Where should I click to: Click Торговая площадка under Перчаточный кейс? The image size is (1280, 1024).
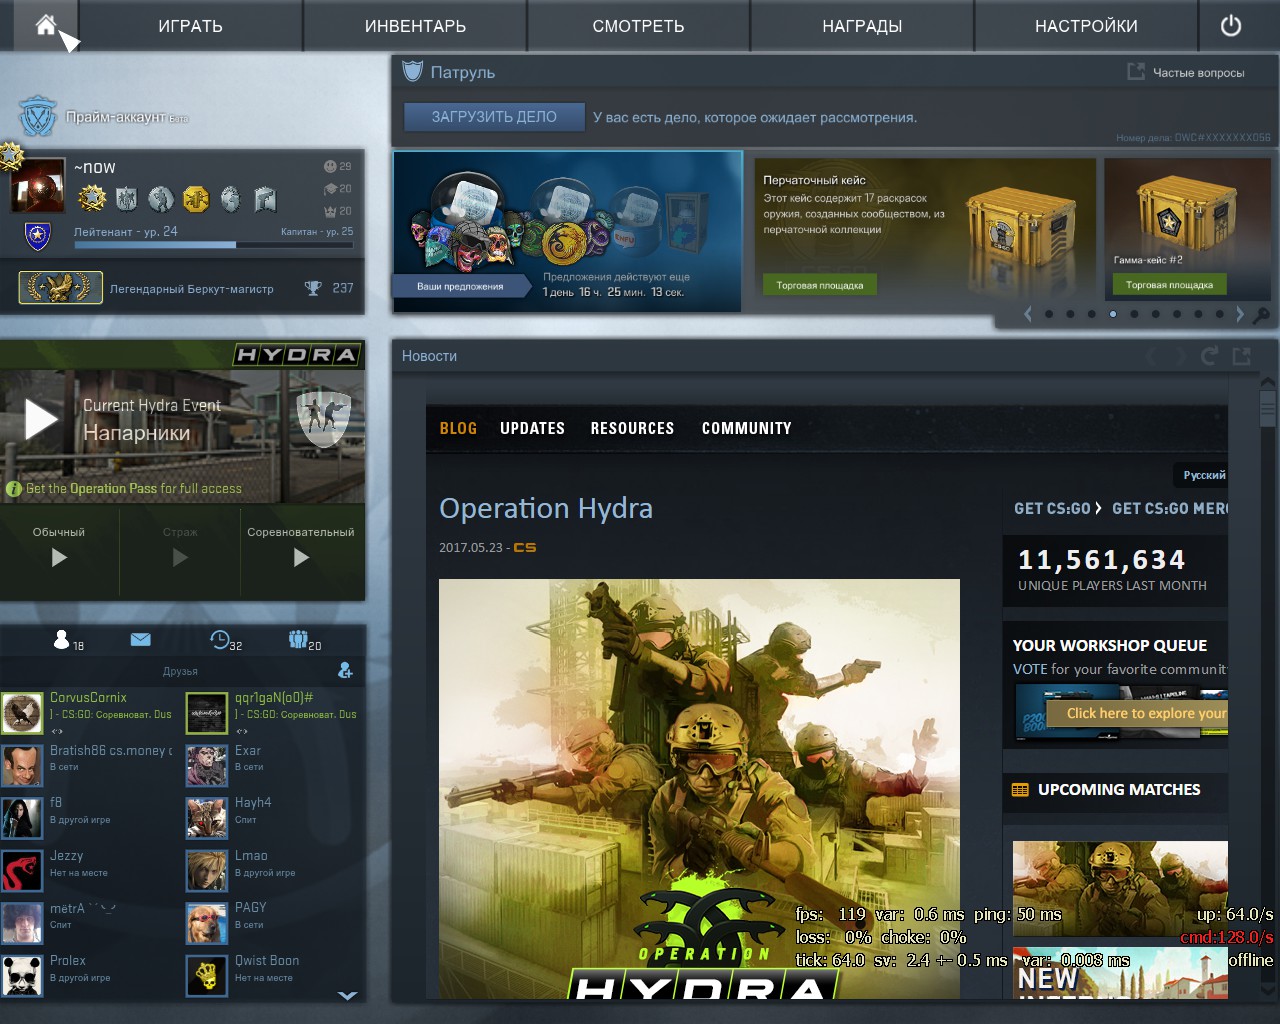820,285
